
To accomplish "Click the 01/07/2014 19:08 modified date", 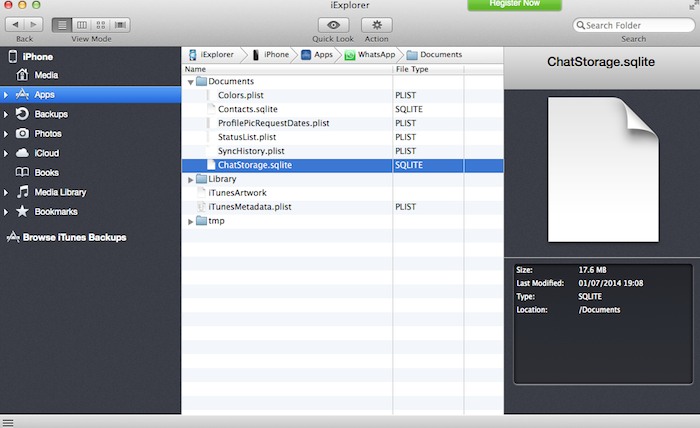I will coord(611,283).
